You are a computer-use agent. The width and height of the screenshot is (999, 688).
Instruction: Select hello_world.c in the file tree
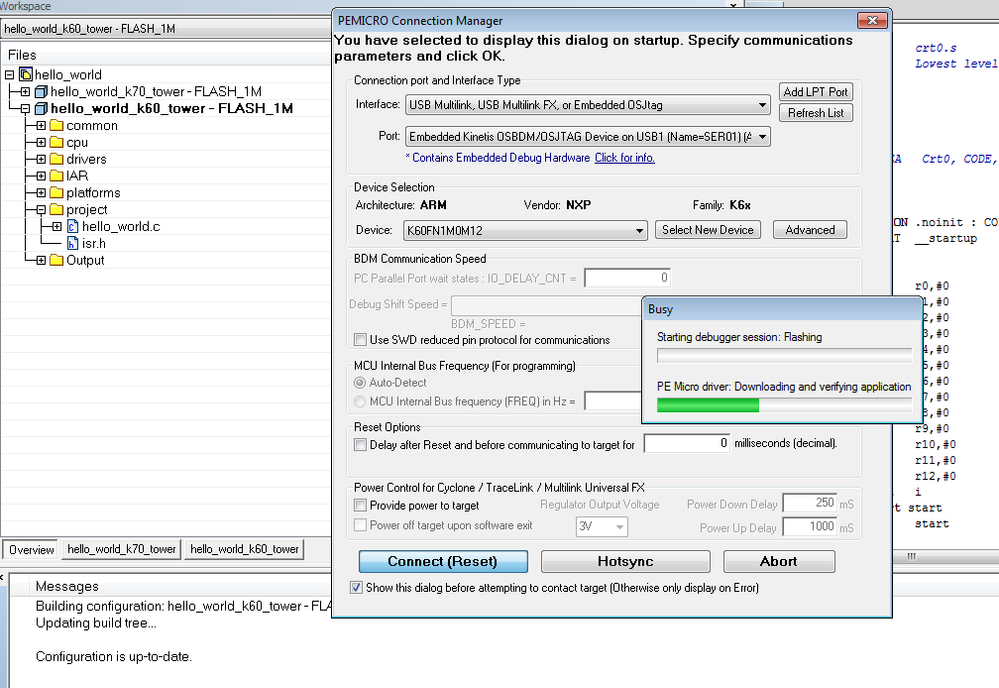click(x=121, y=227)
